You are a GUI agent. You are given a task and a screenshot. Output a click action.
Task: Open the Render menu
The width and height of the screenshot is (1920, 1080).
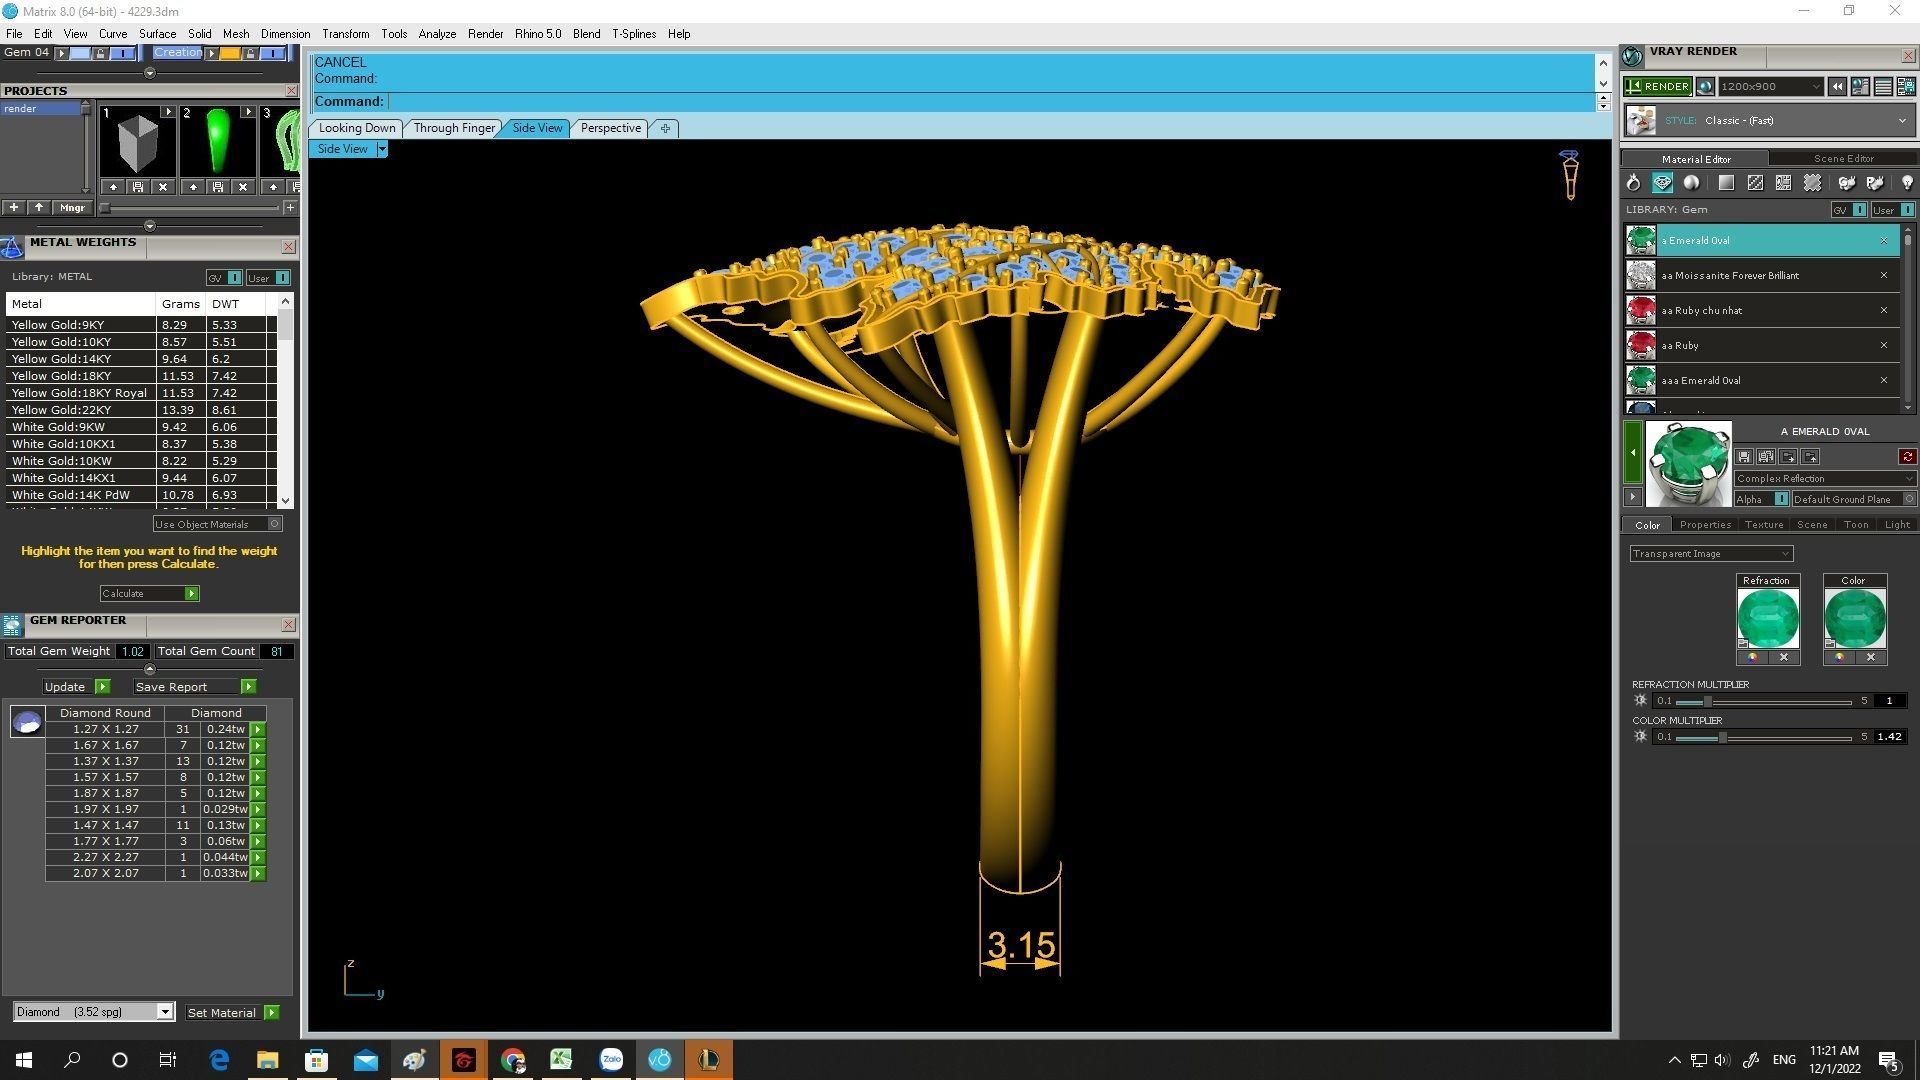coord(485,34)
